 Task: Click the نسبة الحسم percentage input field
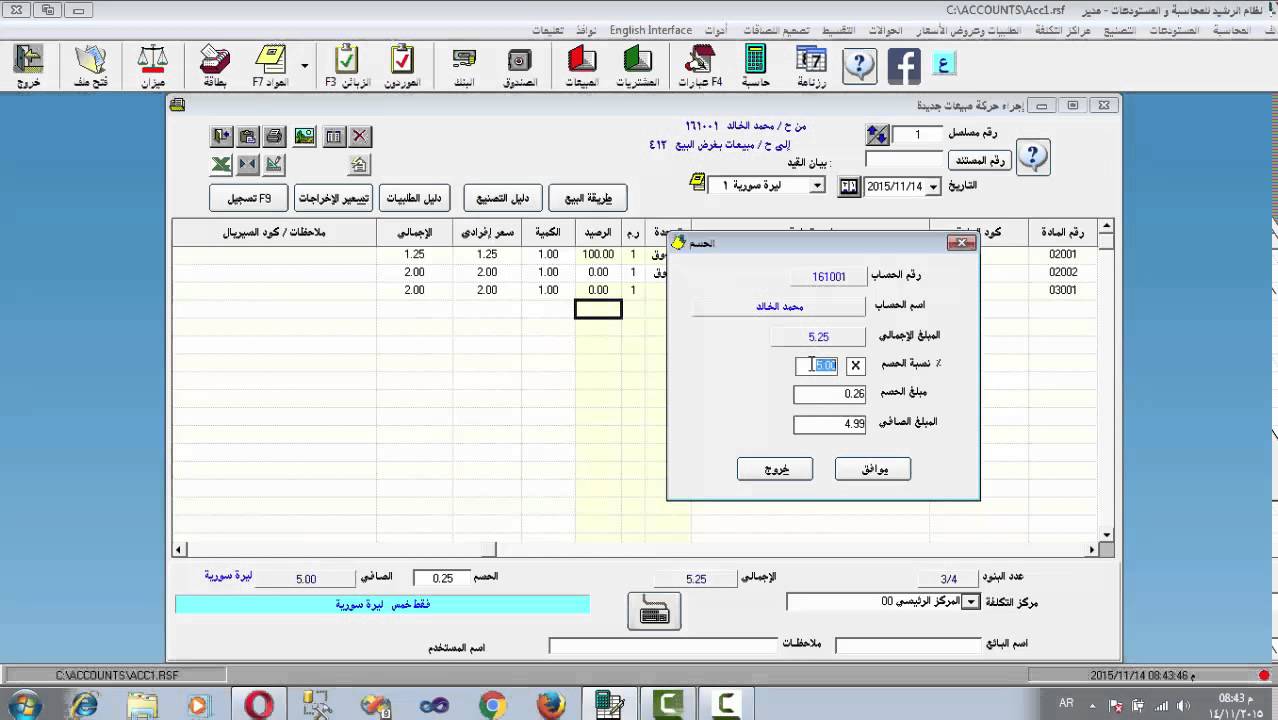coord(817,366)
